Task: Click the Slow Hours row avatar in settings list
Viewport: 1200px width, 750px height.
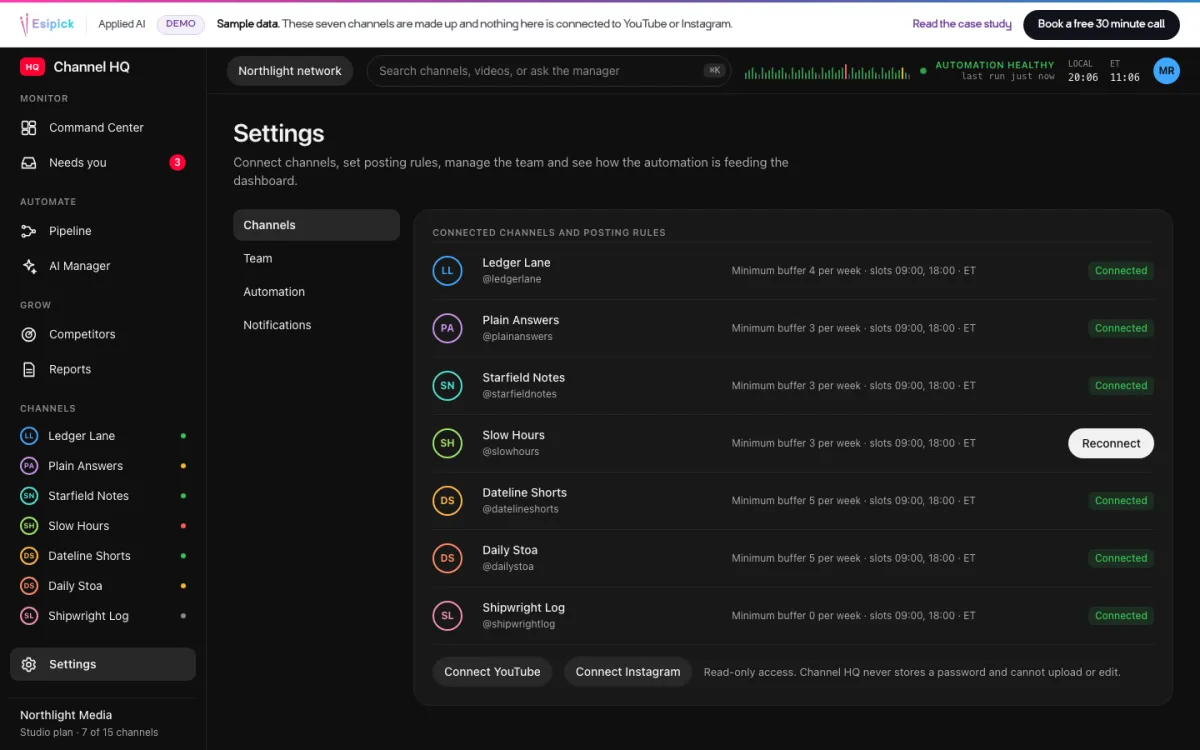Action: (447, 443)
